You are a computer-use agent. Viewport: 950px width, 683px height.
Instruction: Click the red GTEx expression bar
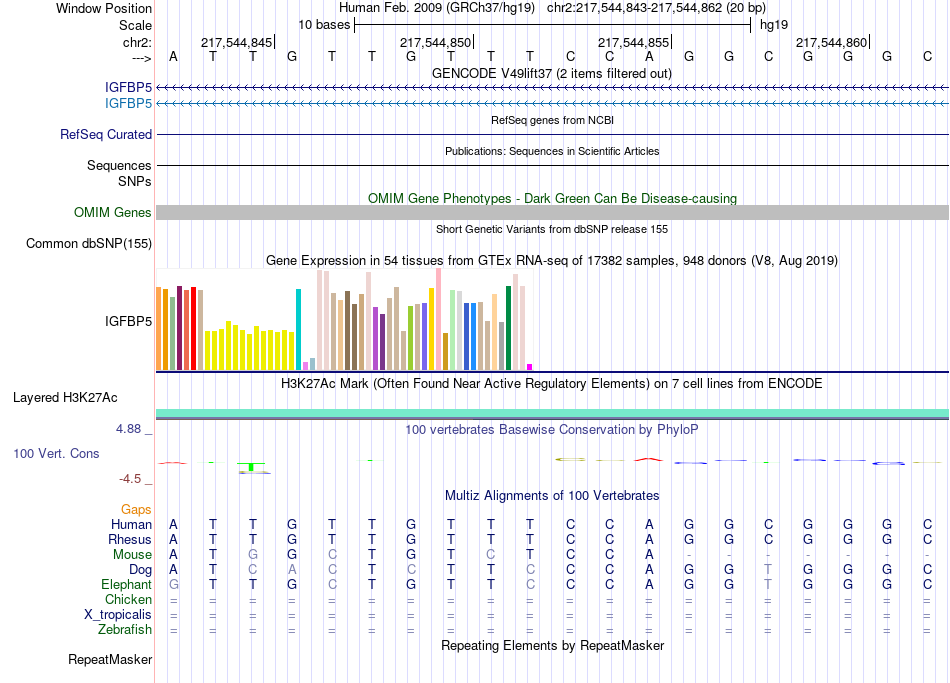tap(193, 328)
